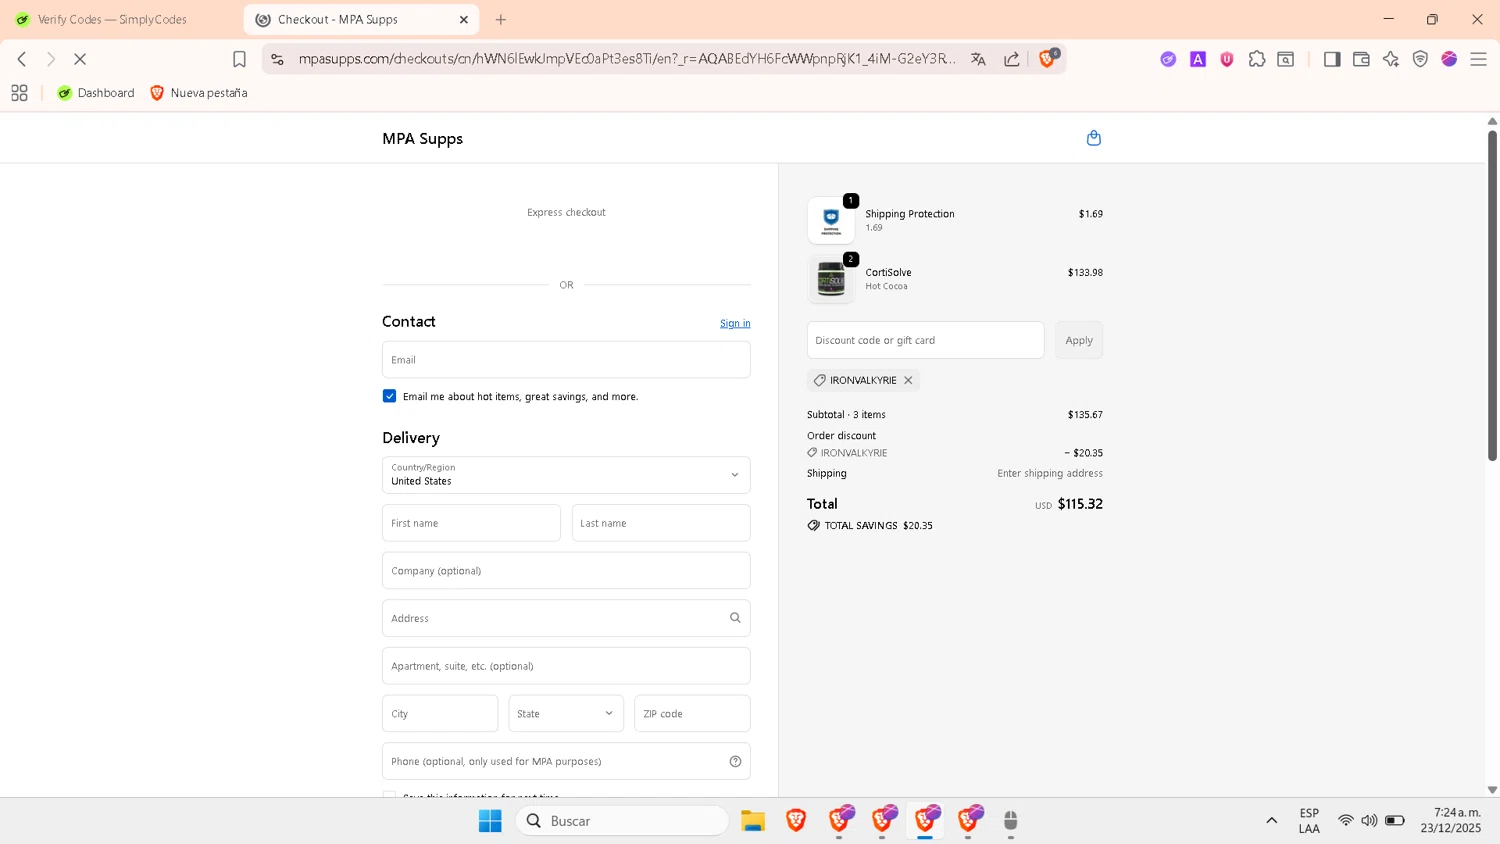Viewport: 1500px width, 844px height.
Task: Focus the Company (optional) field
Action: coord(566,571)
